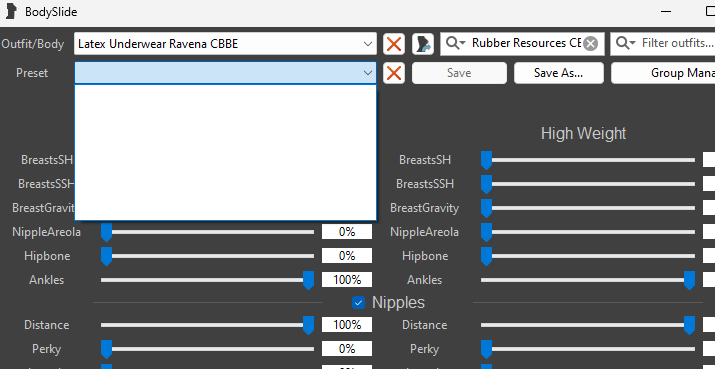This screenshot has width=715, height=369.
Task: Click the high weight BreastGravity slider
Action: coord(588,208)
